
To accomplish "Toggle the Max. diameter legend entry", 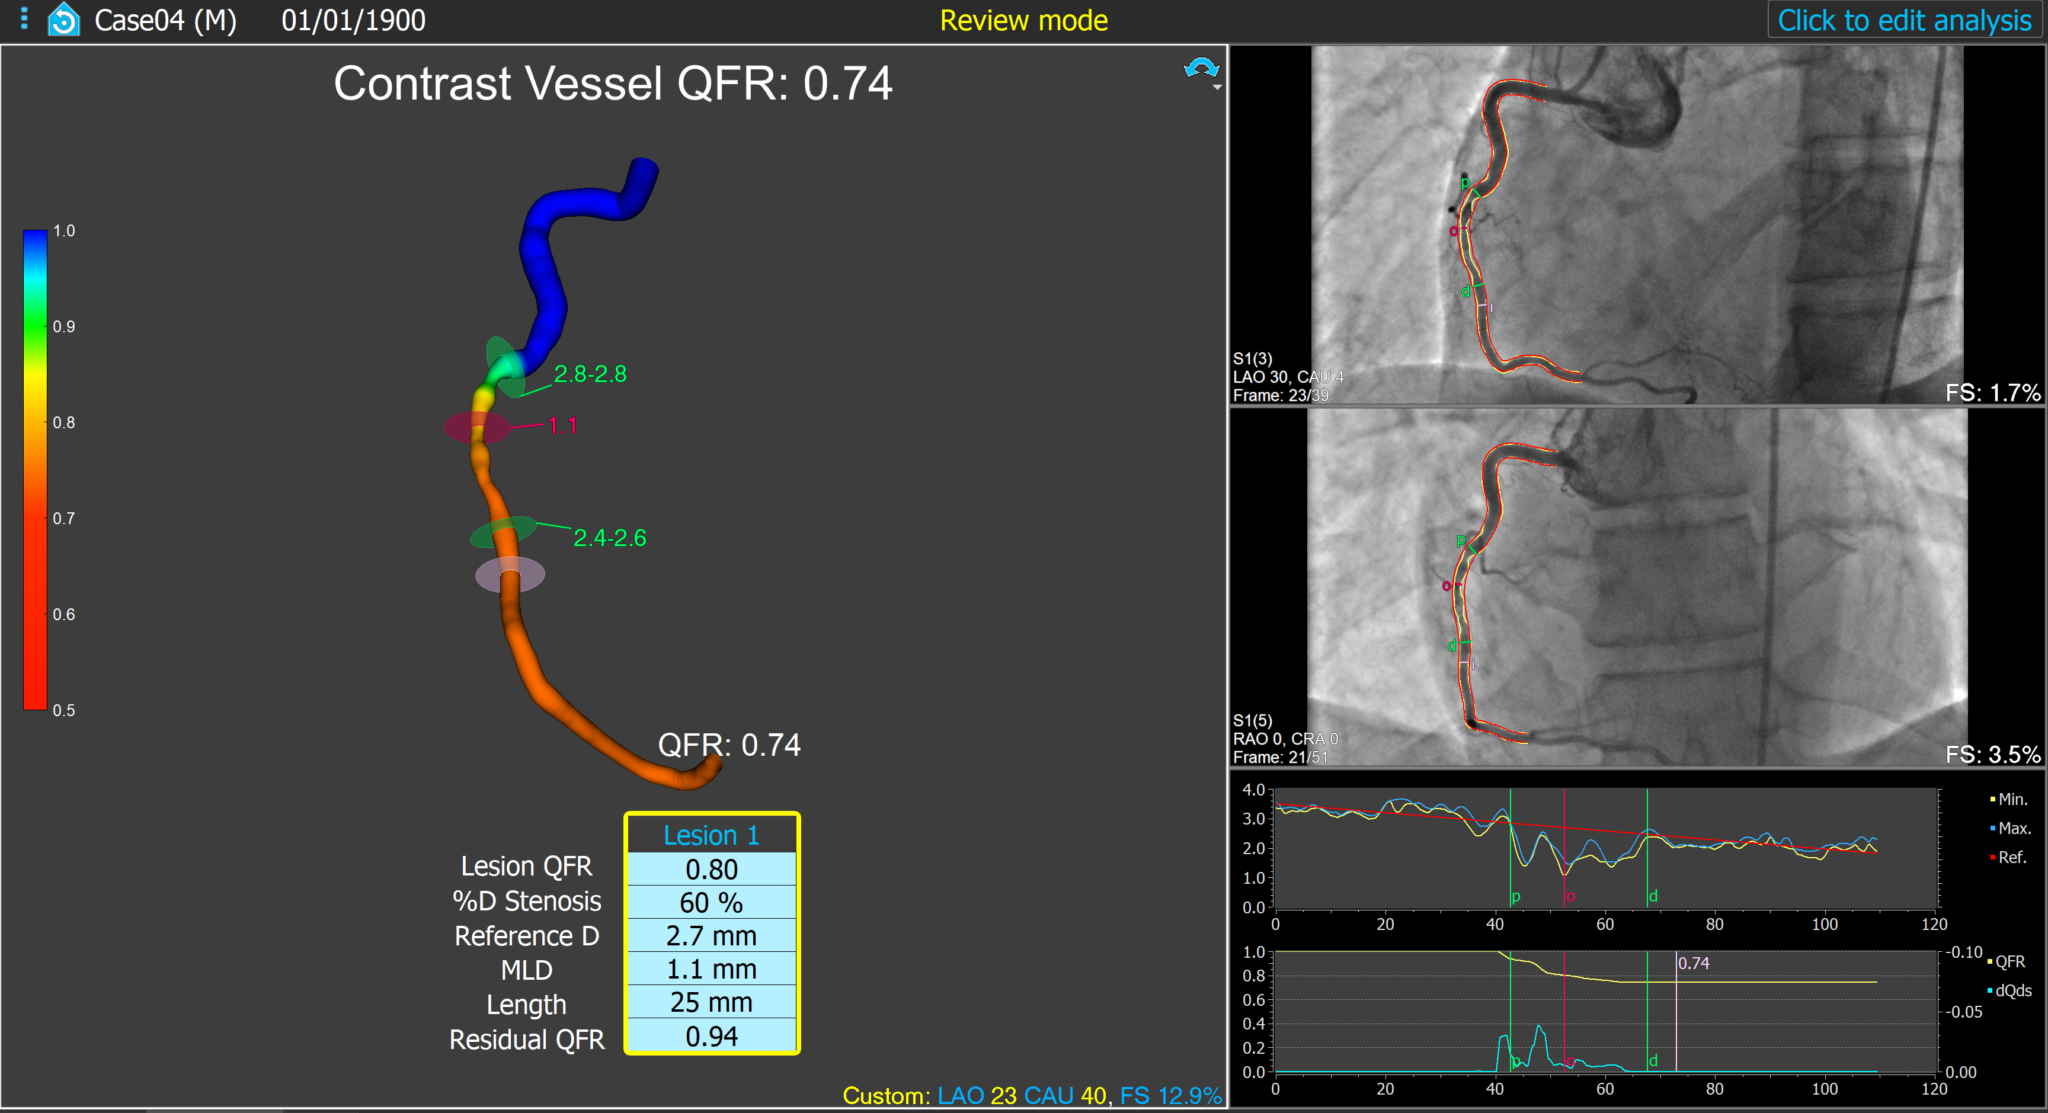I will (2011, 828).
